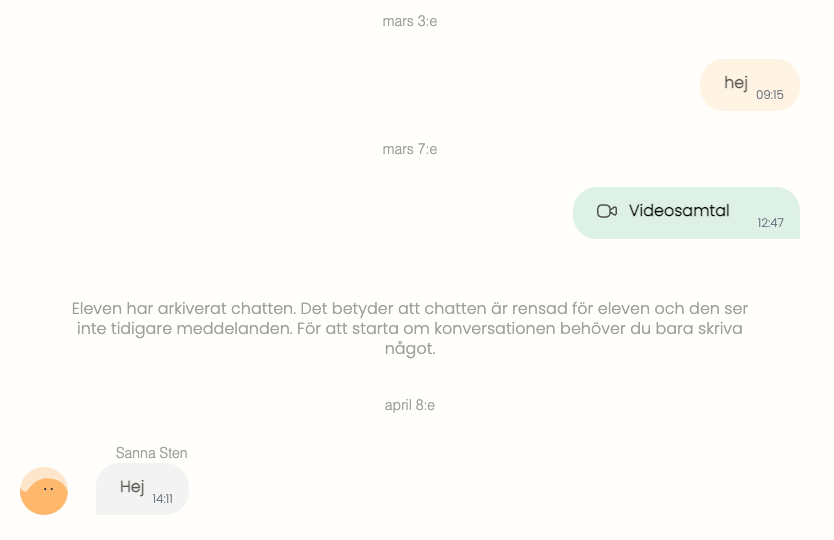The width and height of the screenshot is (834, 540).
Task: Click the 09:15 timestamp
Action: click(x=770, y=95)
